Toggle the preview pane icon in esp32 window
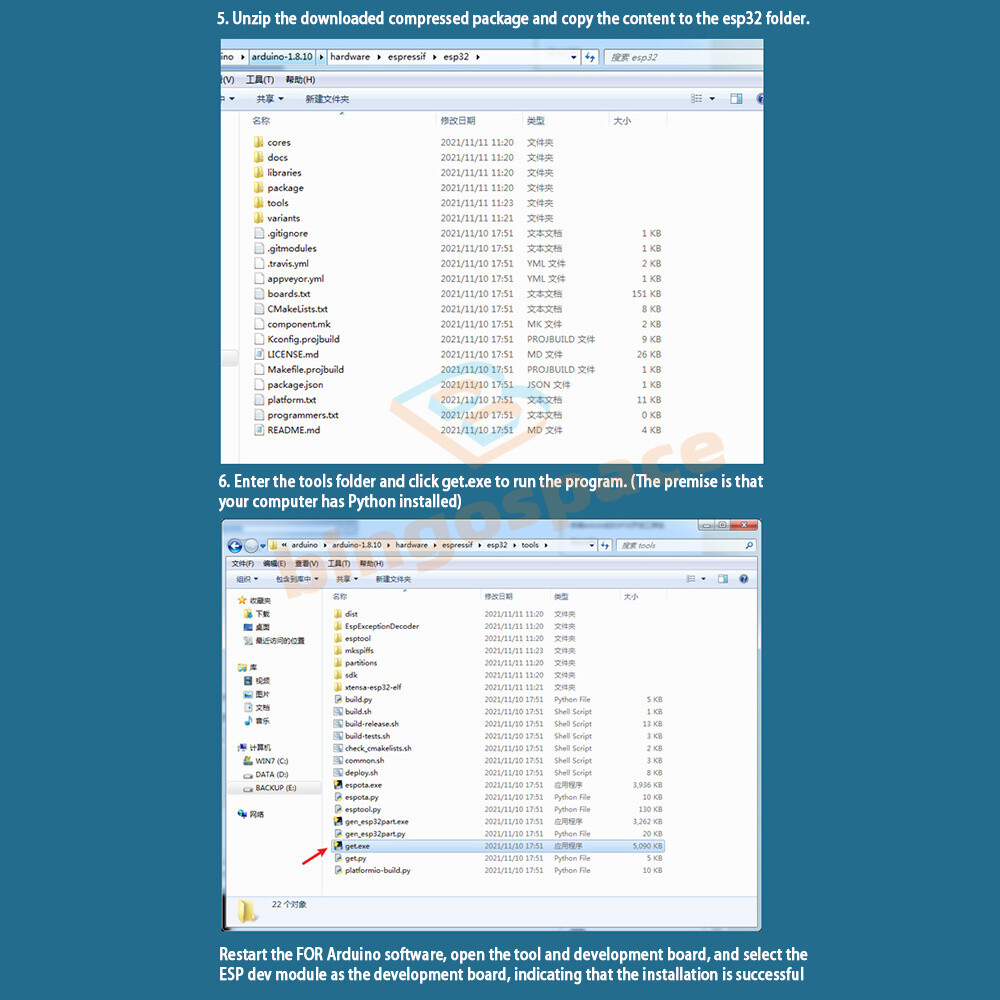Screen dimensions: 1000x1000 (736, 99)
